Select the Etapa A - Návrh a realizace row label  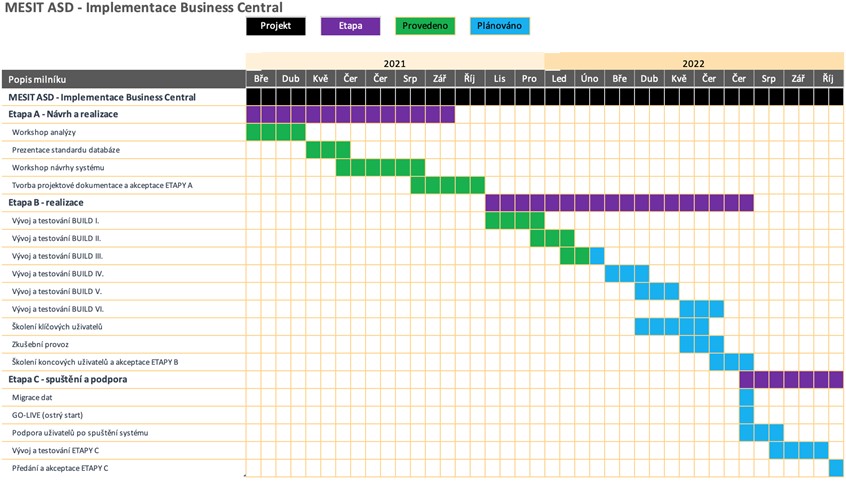click(63, 115)
